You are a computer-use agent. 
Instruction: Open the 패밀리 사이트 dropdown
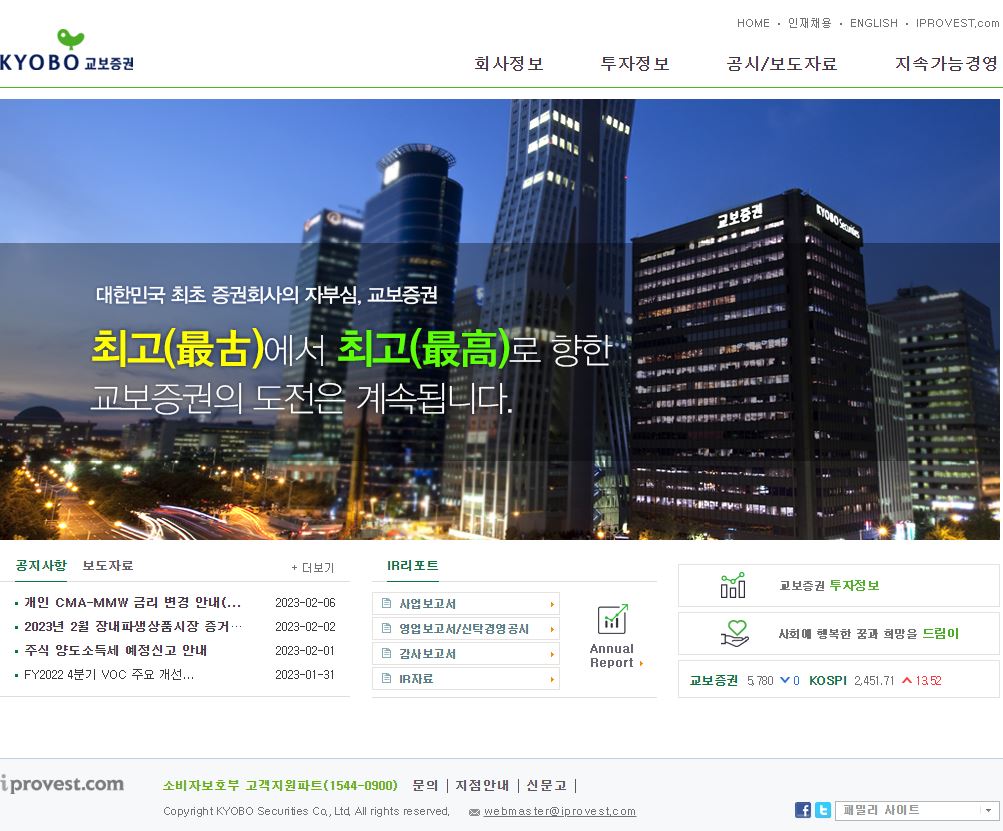click(x=917, y=811)
